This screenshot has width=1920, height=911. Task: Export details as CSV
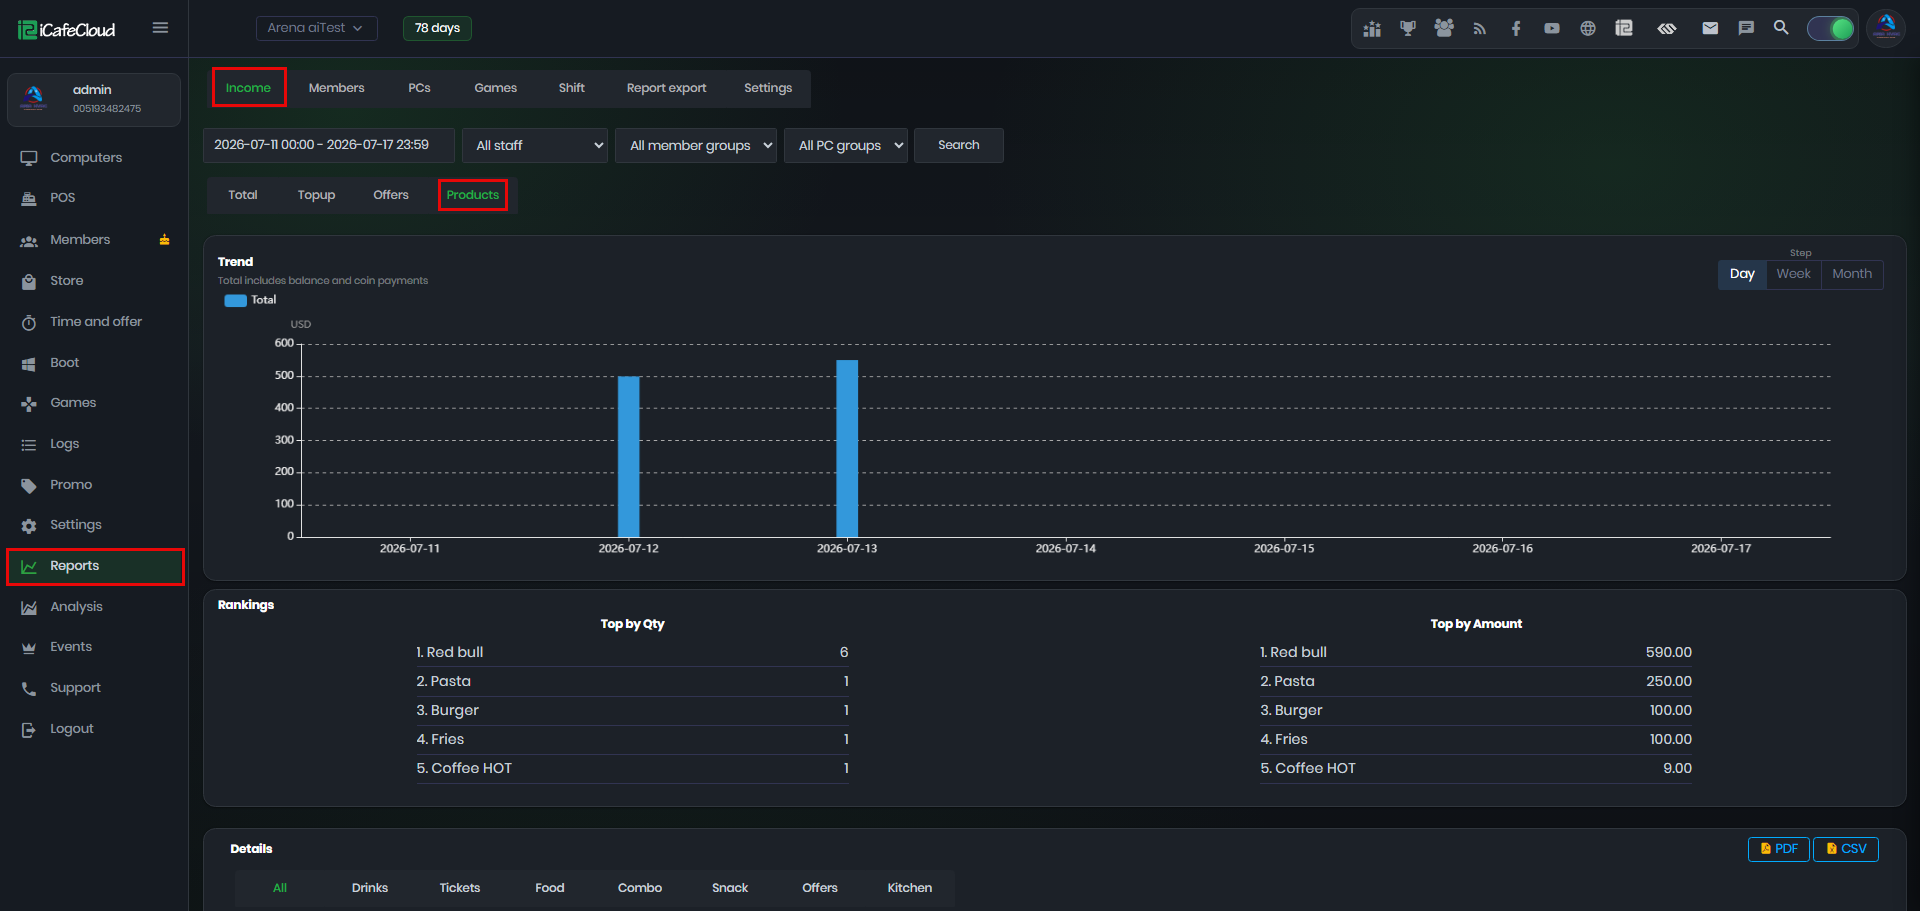1846,849
